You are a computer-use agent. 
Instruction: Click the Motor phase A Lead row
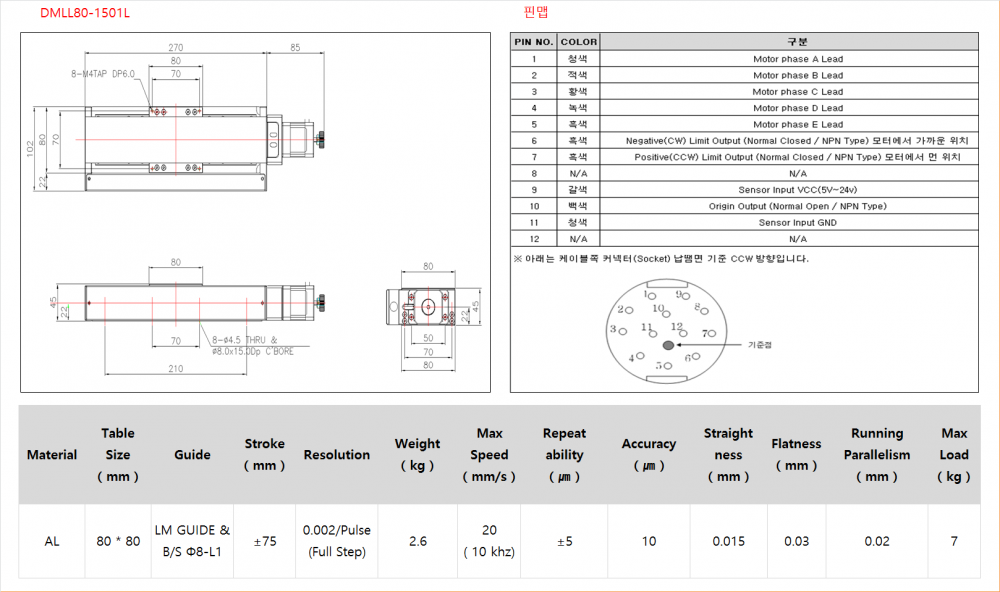click(797, 59)
